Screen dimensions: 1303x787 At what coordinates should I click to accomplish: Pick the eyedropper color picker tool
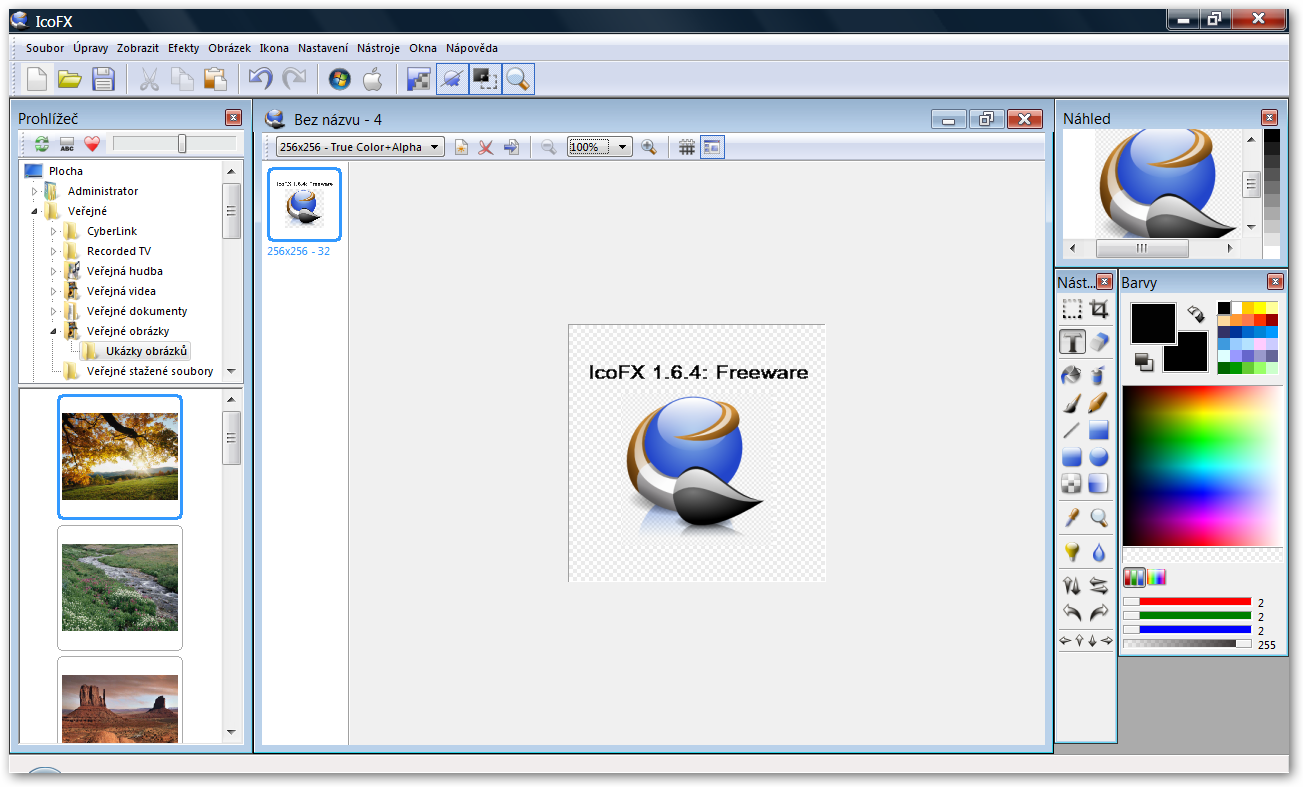tap(1072, 517)
